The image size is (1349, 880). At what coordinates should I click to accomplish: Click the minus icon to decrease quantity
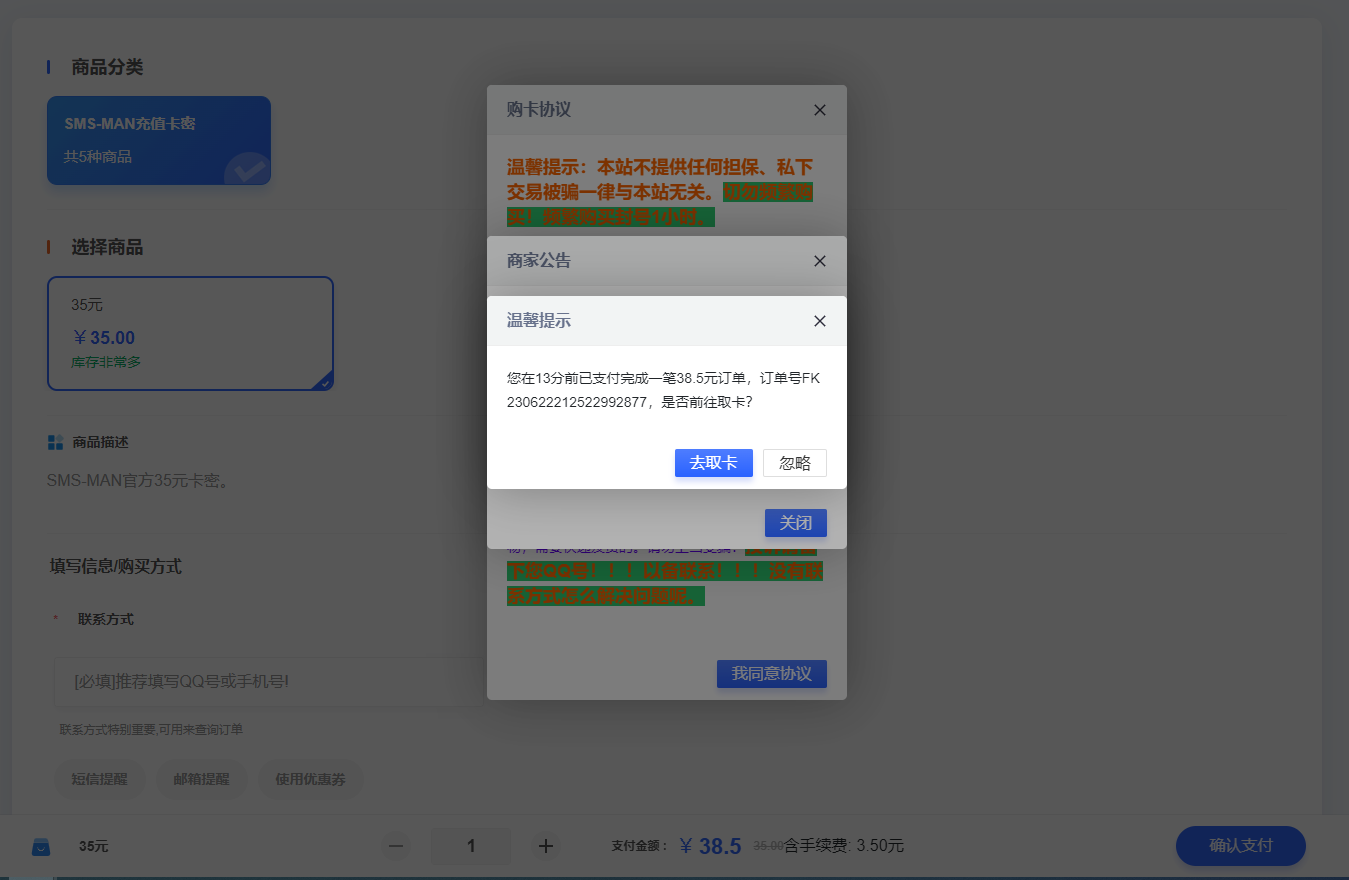[x=395, y=845]
